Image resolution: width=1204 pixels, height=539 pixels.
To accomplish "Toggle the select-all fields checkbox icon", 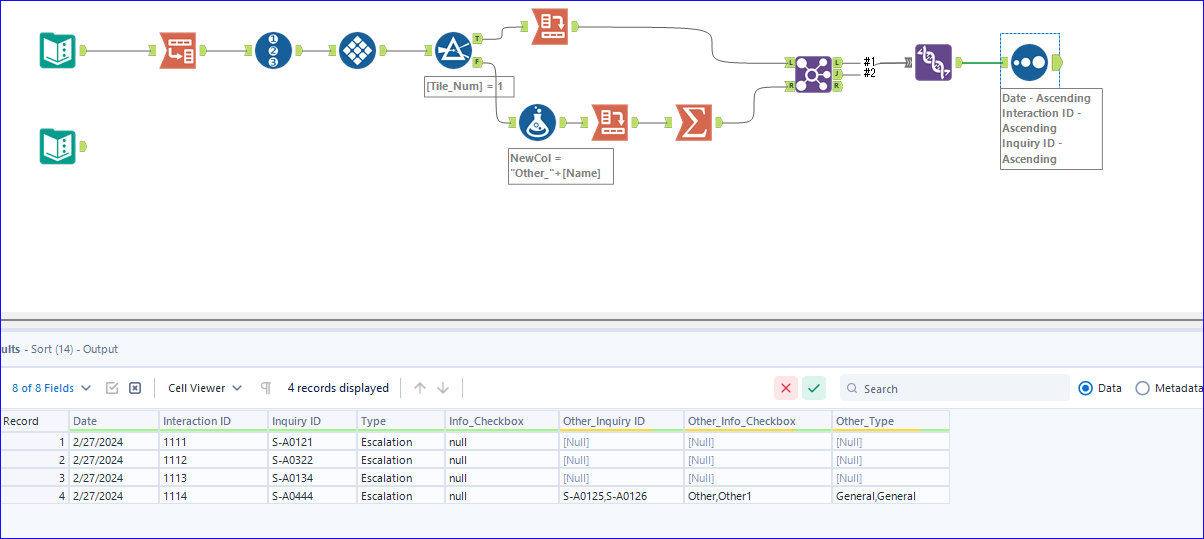I will [113, 388].
